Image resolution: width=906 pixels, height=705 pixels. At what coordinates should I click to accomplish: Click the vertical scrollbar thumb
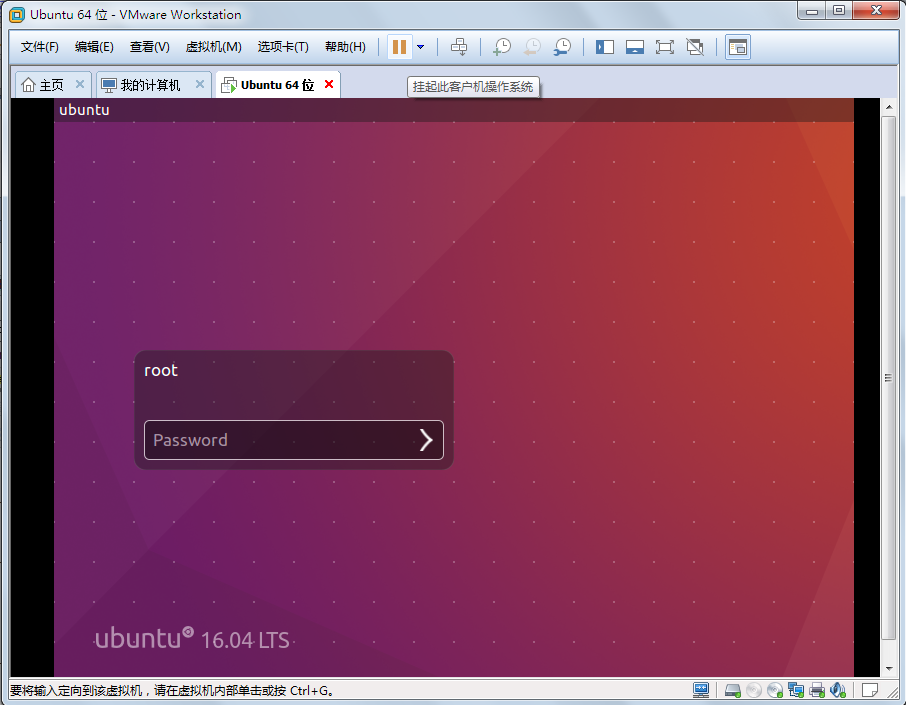coord(889,378)
